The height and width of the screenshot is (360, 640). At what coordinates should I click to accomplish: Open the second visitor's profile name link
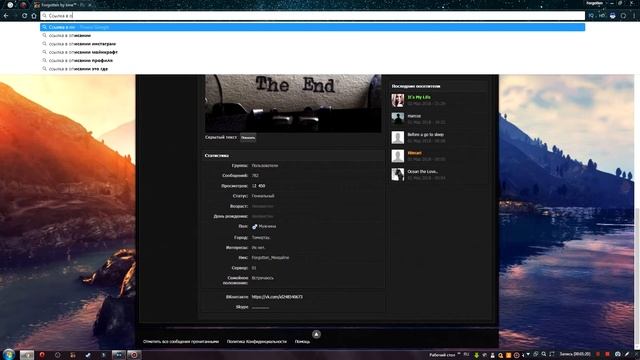414,116
